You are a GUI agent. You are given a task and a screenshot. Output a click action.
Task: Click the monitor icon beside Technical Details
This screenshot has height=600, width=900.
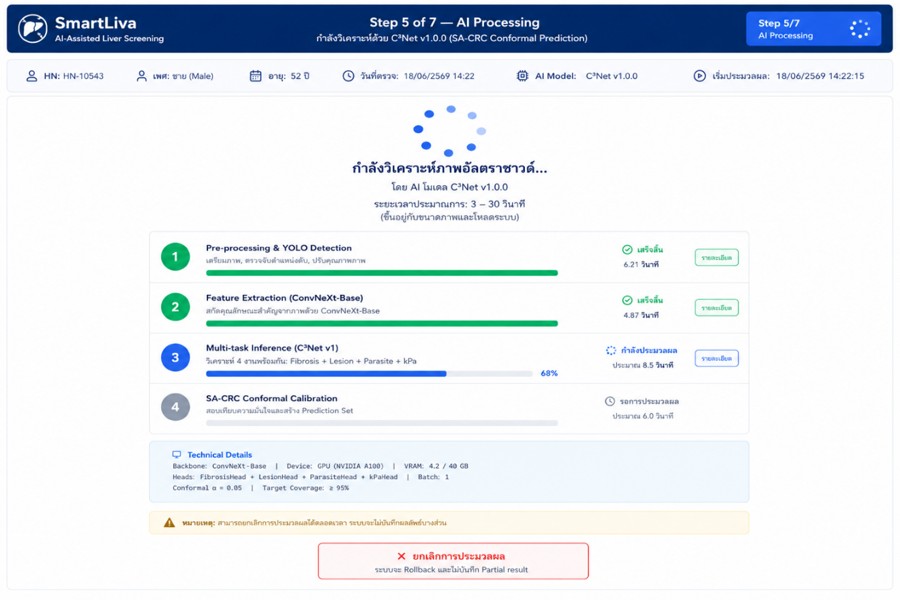(x=177, y=454)
